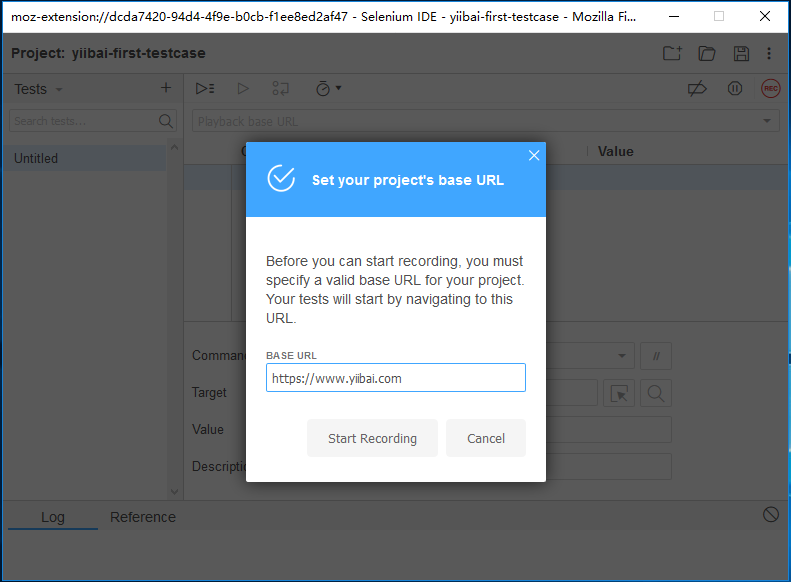Toggle the disable breakpoints icon
The width and height of the screenshot is (791, 582).
click(x=697, y=89)
